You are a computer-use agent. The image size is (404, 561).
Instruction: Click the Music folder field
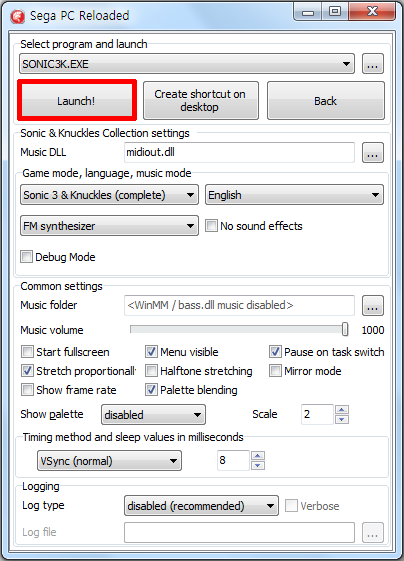click(x=239, y=305)
